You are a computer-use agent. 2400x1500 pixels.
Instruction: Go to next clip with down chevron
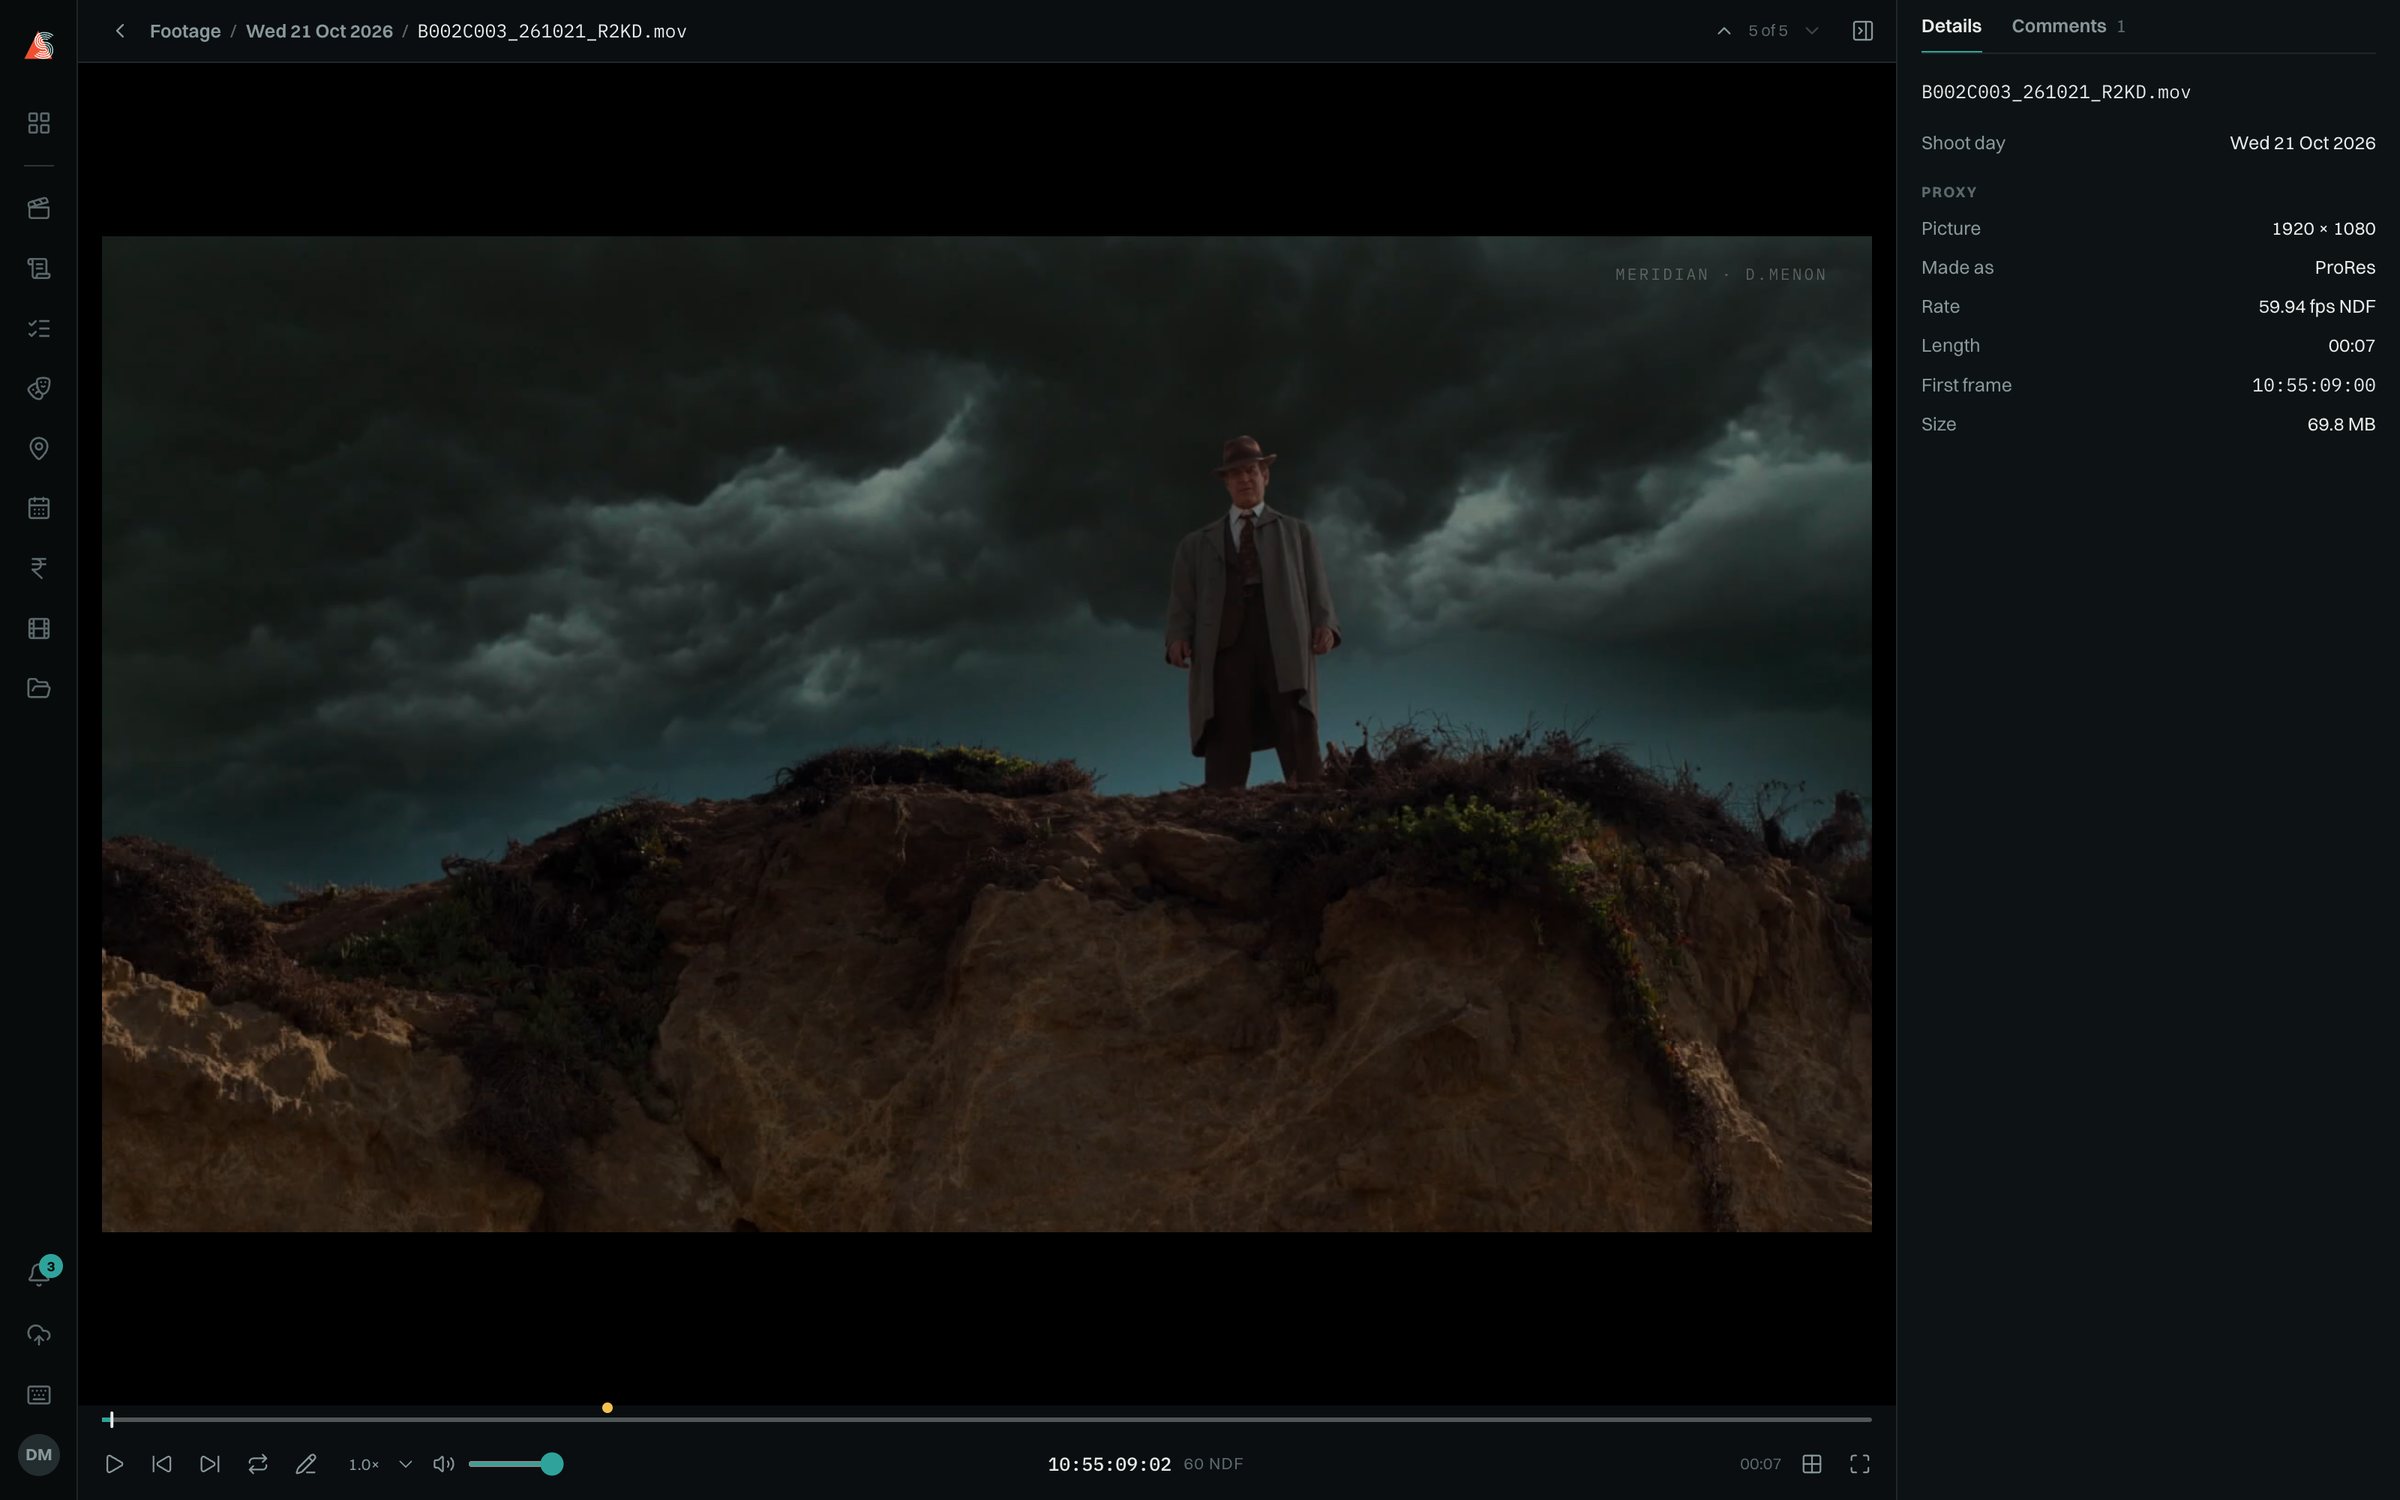1811,31
